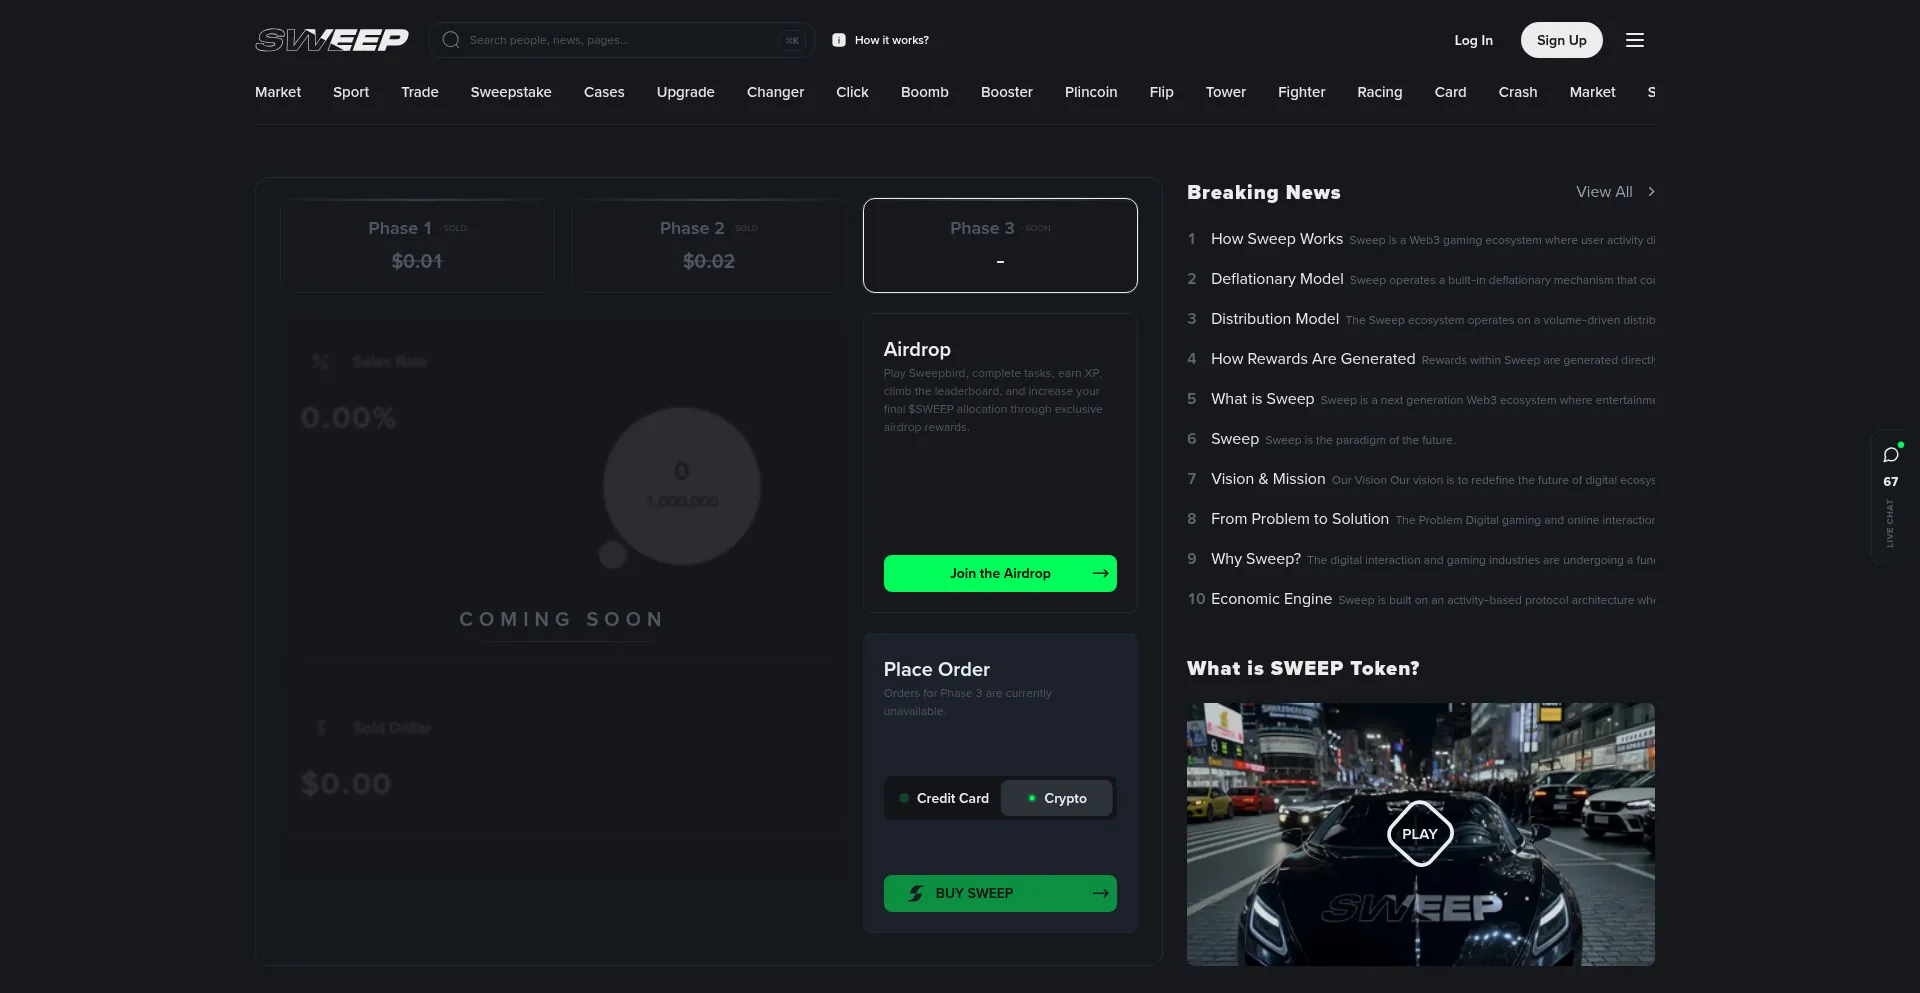Screen dimensions: 1920x993
Task: Click the Airdrop heading
Action: coord(917,349)
